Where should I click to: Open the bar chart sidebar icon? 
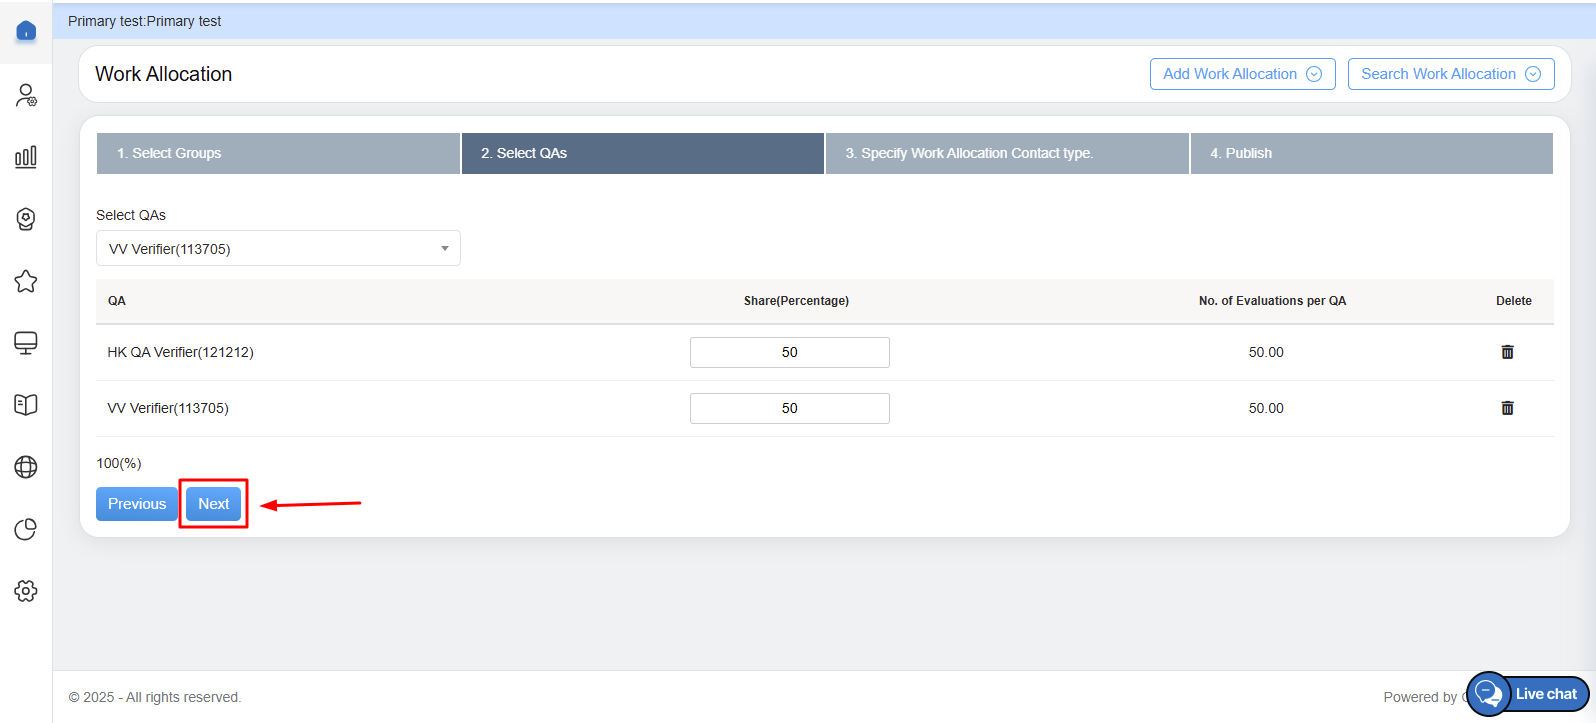click(26, 157)
